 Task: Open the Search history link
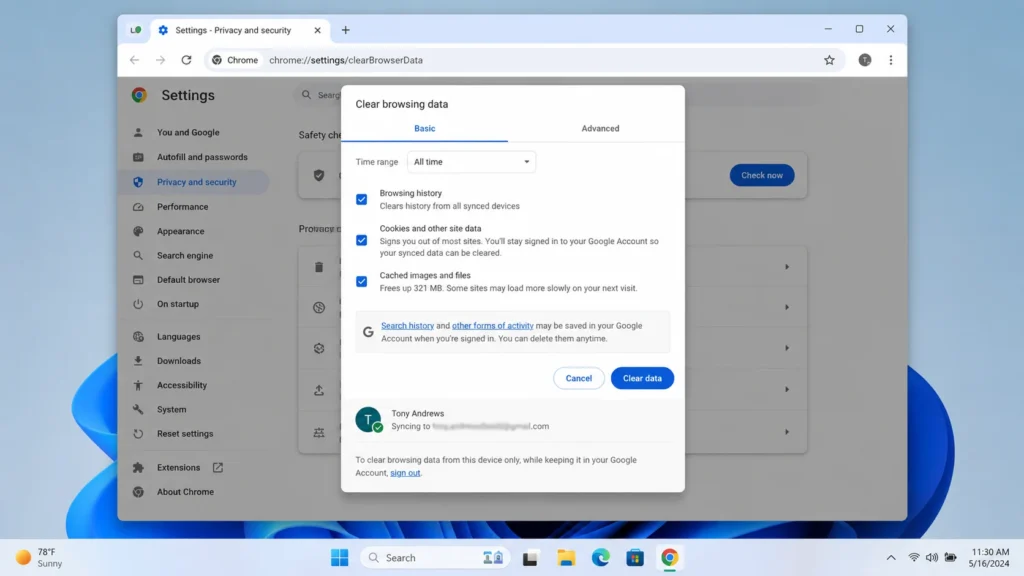pyautogui.click(x=408, y=326)
